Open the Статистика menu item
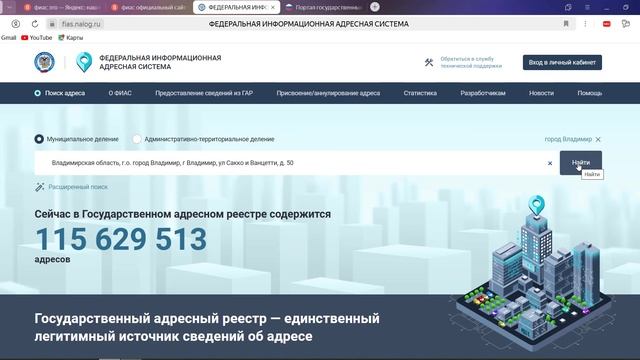The height and width of the screenshot is (360, 640). click(420, 93)
